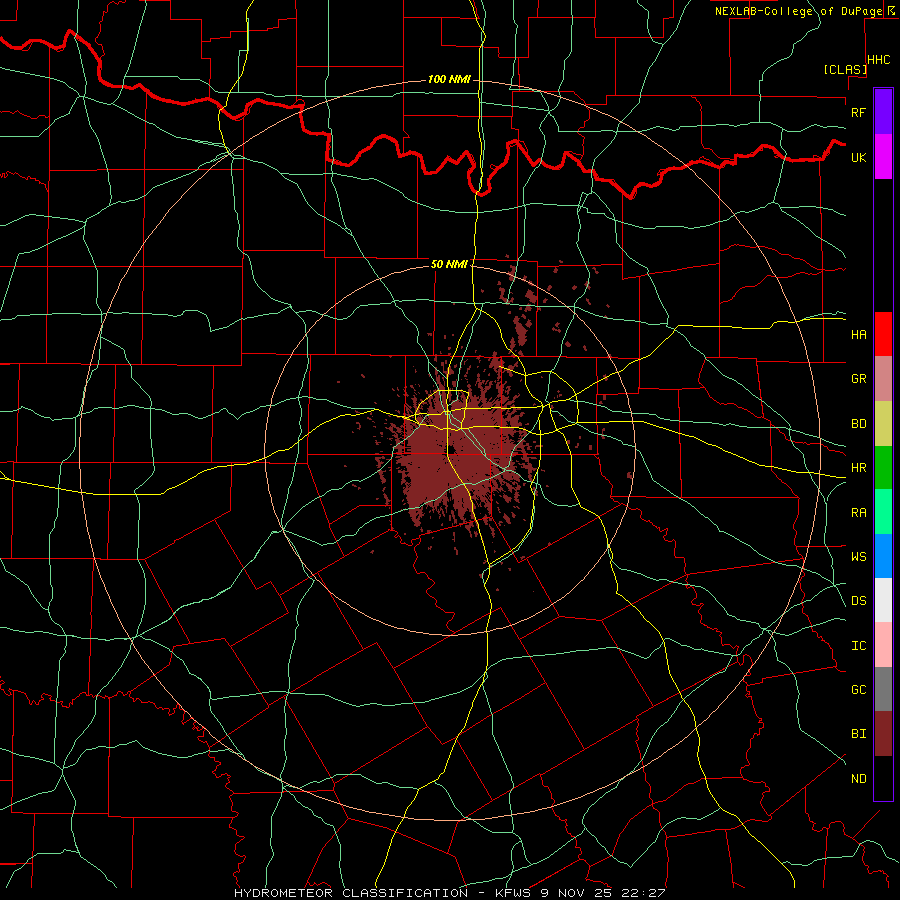Click the KFWS station identifier

coord(511,893)
